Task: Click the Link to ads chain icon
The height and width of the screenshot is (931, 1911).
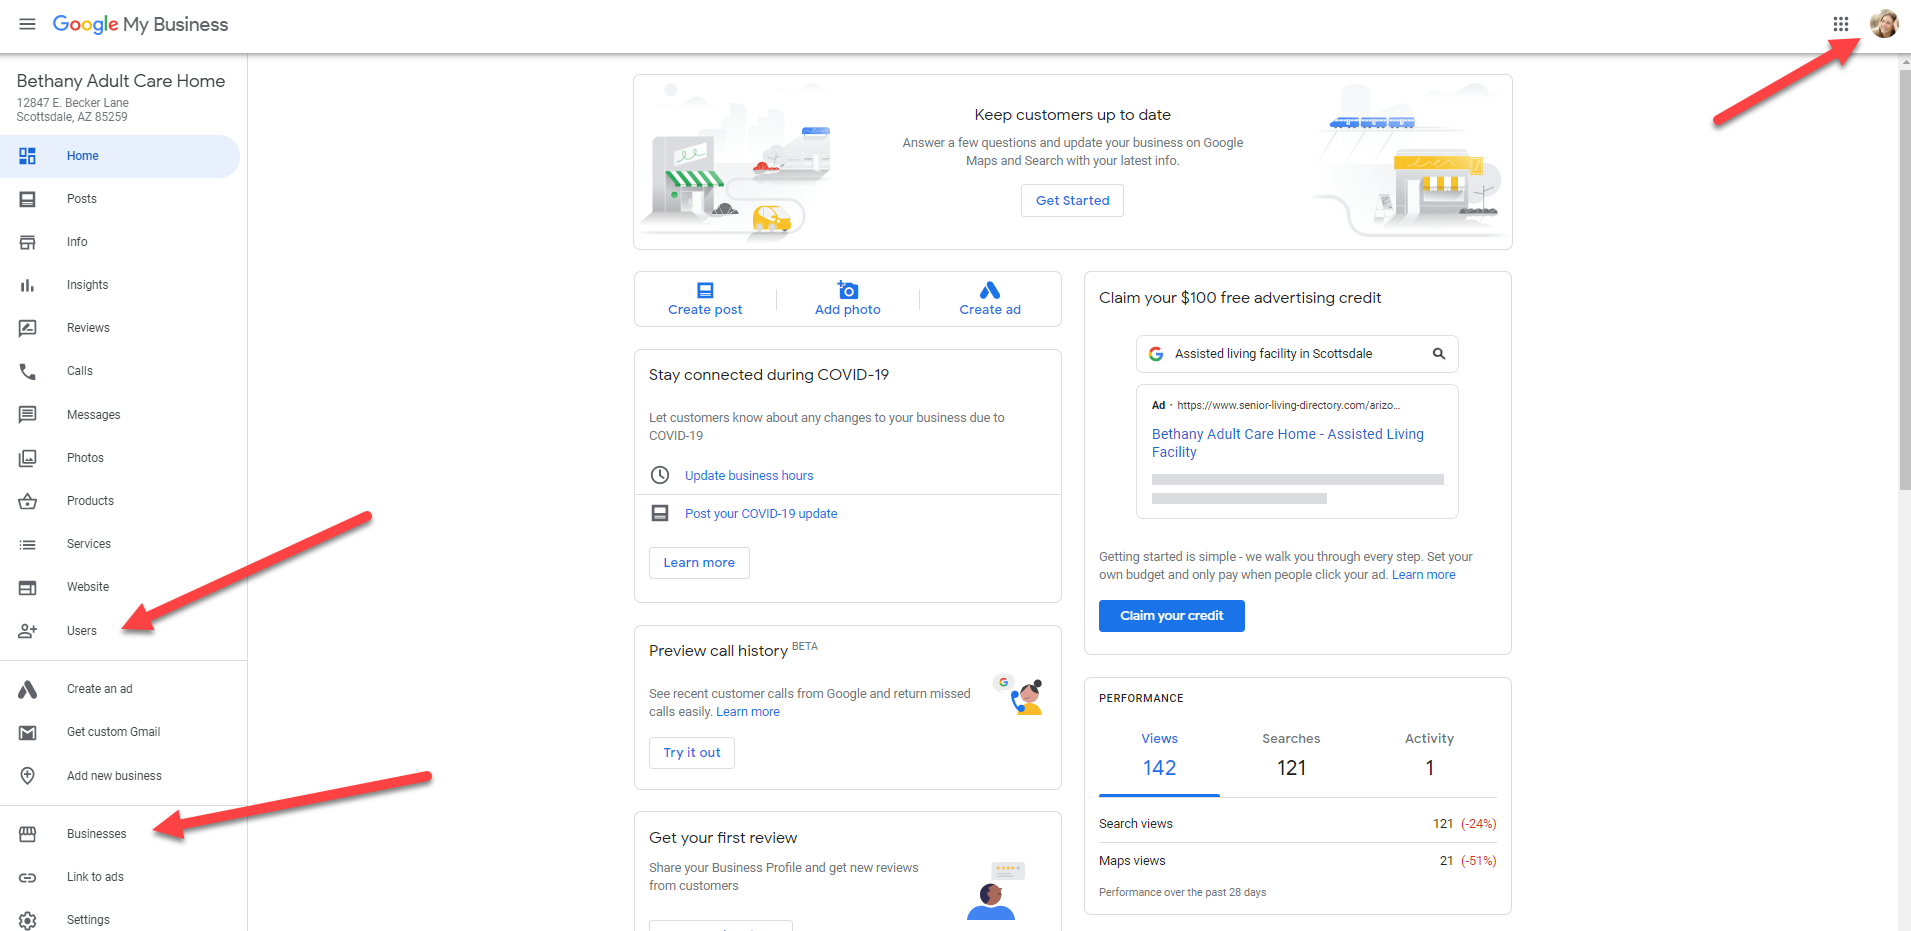Action: pyautogui.click(x=27, y=877)
